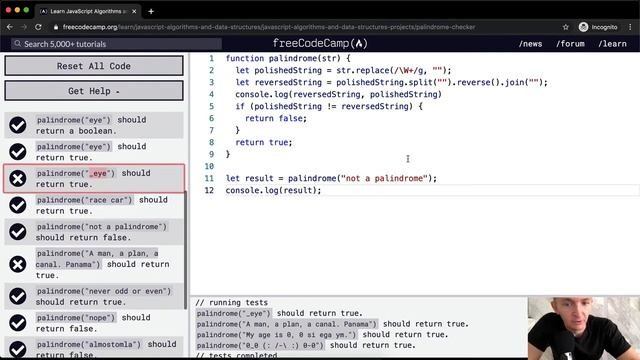This screenshot has width=640, height=360.
Task: Click code line 6 return false
Action: point(276,118)
